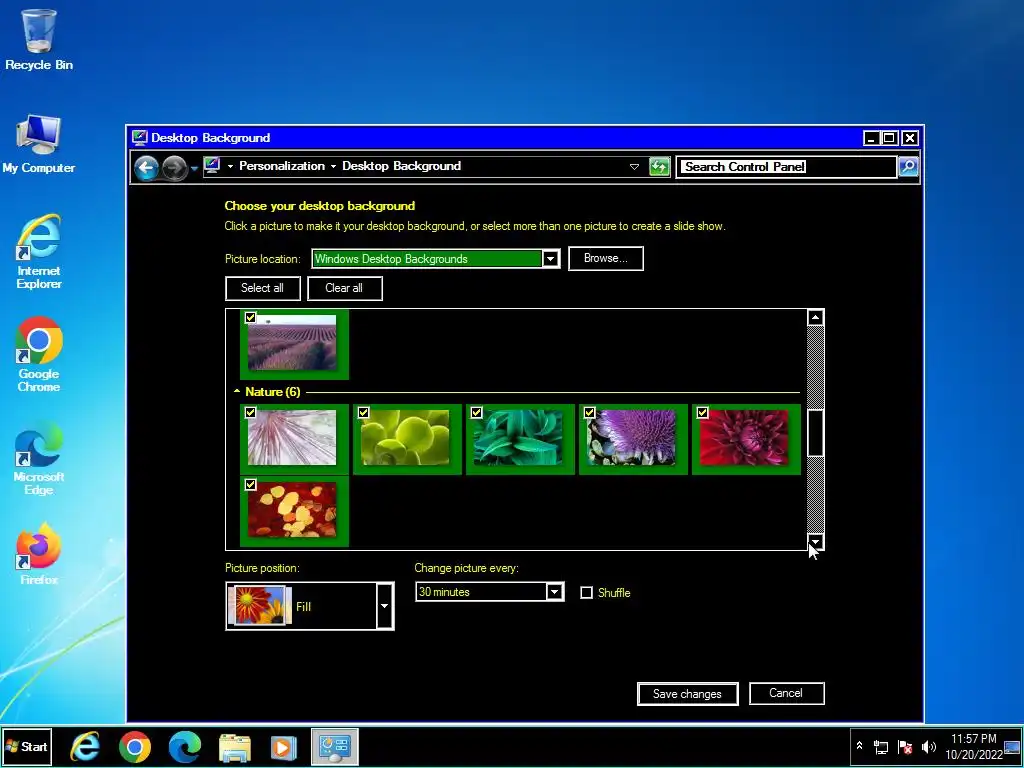This screenshot has width=1024, height=768.
Task: Launch Google Chrome from the taskbar
Action: click(135, 746)
